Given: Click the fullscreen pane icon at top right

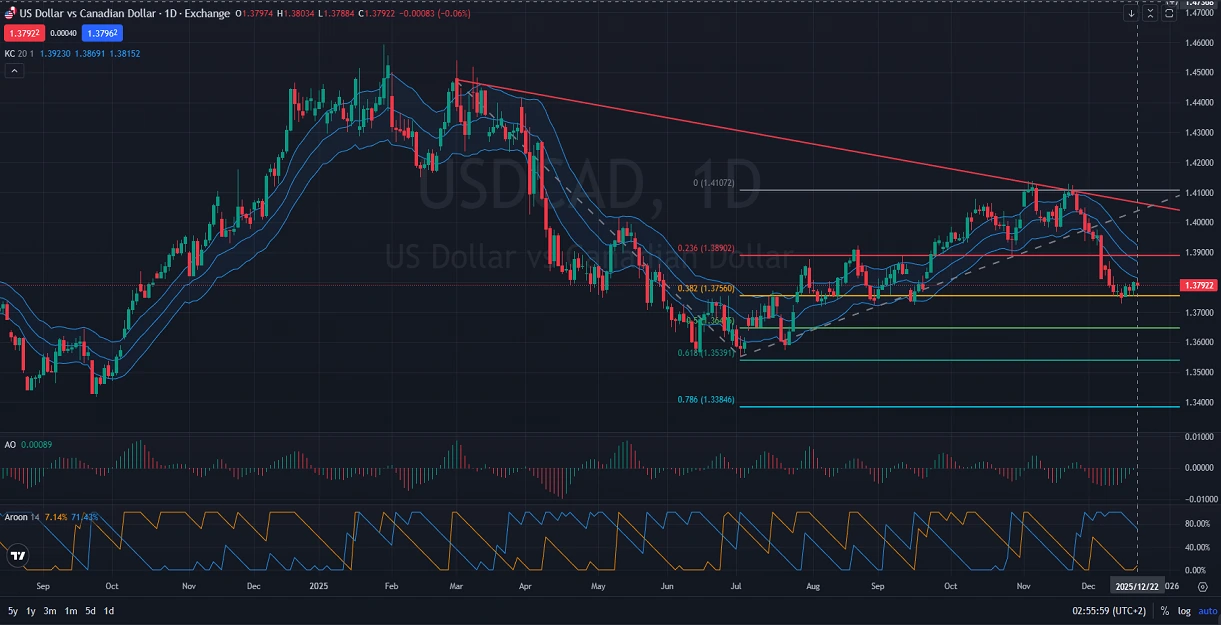Looking at the screenshot, I should point(1169,14).
